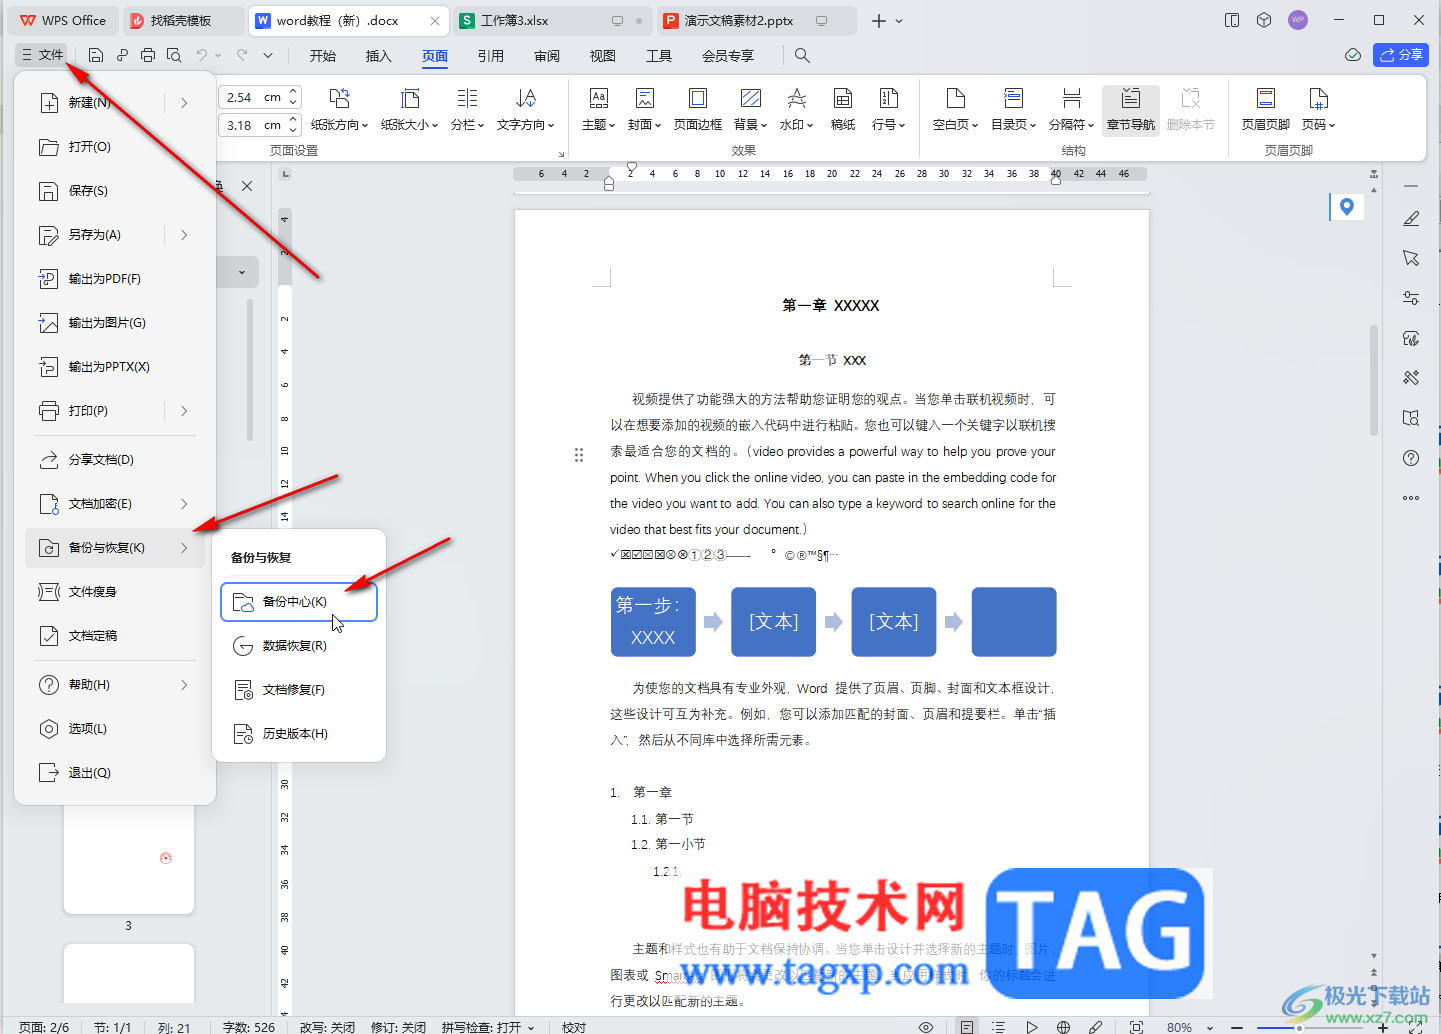Increase the 3.18 cm margin stepper

click(x=293, y=120)
